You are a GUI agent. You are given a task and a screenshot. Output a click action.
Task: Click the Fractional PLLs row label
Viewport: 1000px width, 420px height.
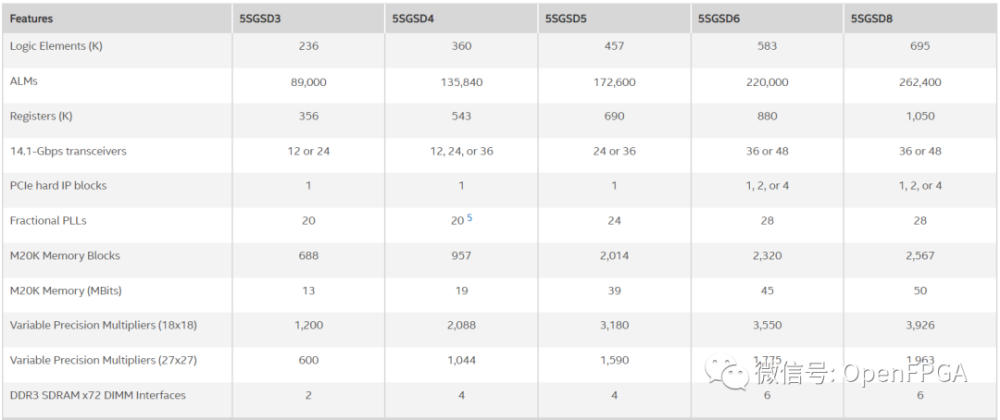pyautogui.click(x=48, y=221)
